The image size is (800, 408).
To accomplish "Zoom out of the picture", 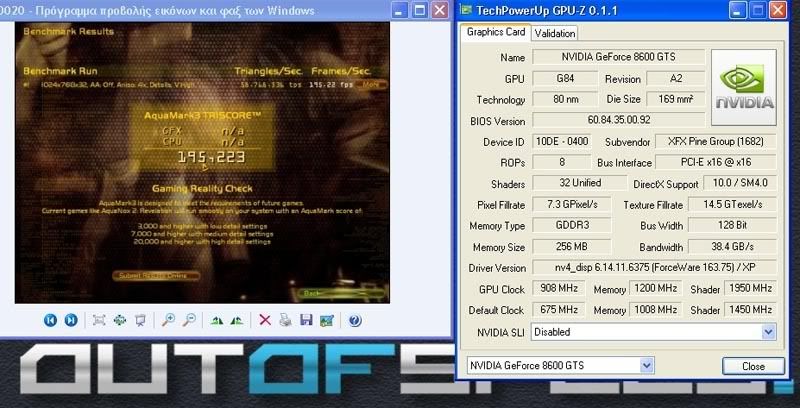I will [189, 320].
